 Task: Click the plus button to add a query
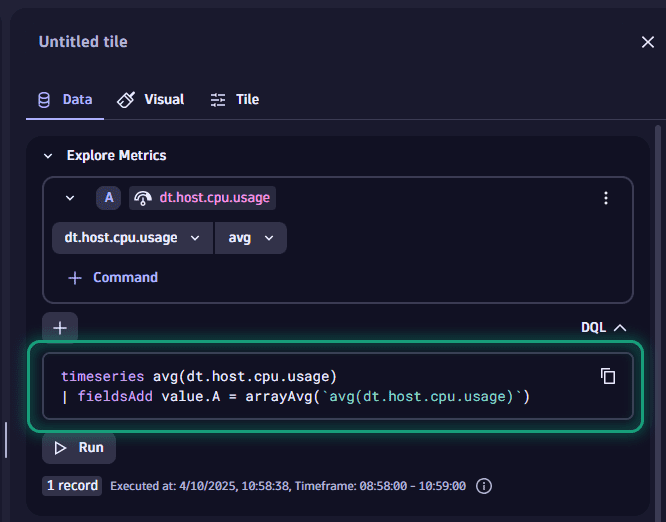pos(60,327)
